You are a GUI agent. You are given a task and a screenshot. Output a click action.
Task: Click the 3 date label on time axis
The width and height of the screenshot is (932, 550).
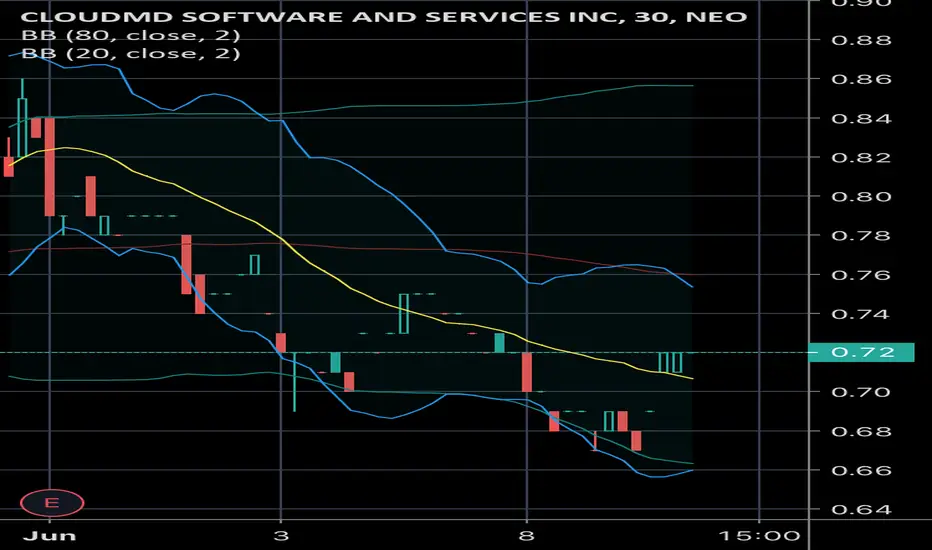coord(281,536)
